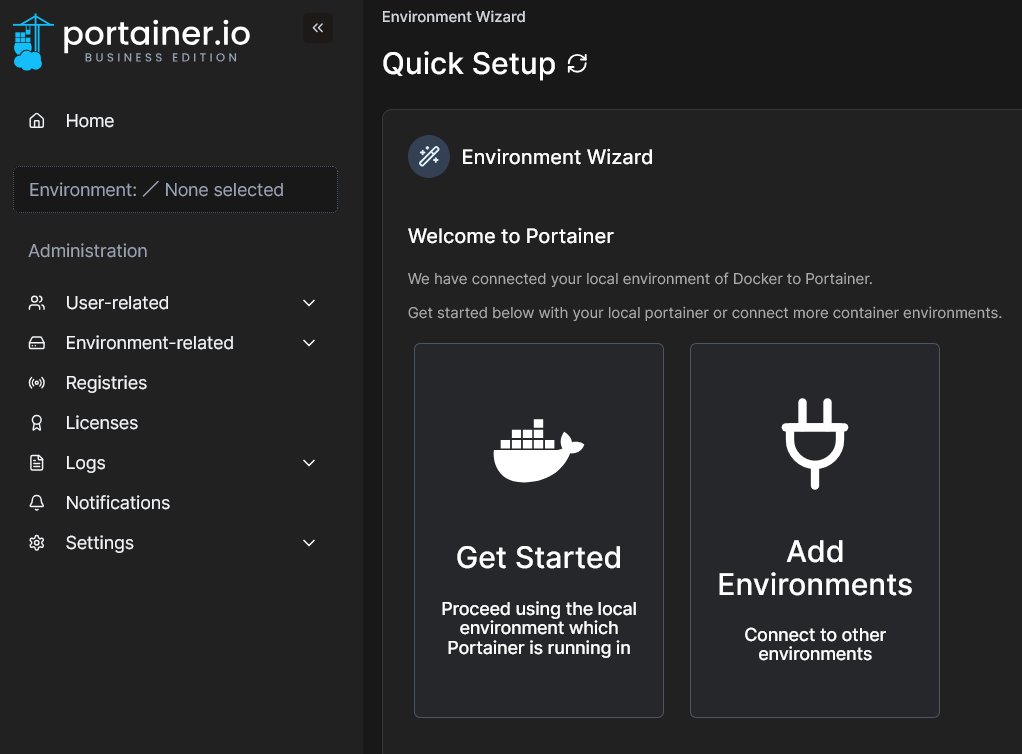Click the refresh icon beside Quick Setup

click(577, 64)
